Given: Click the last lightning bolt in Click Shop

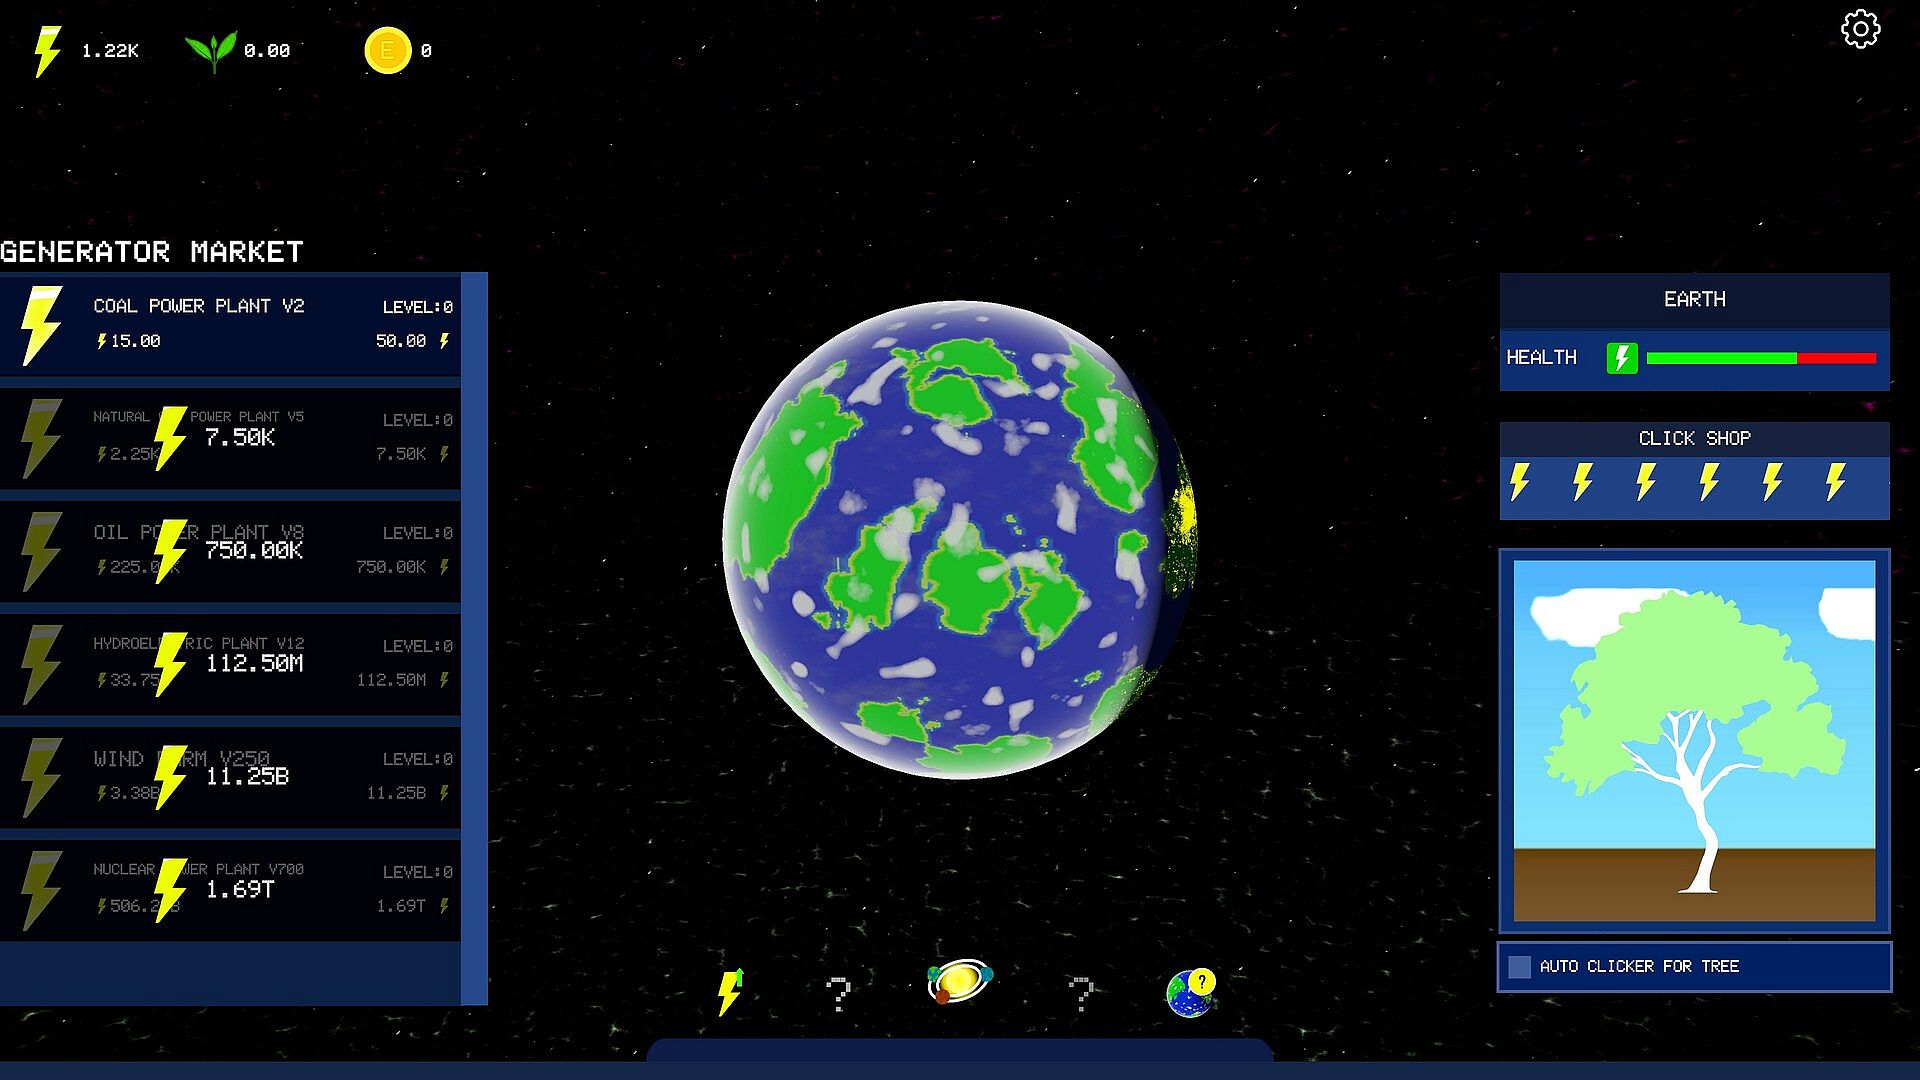Looking at the screenshot, I should coord(1835,482).
